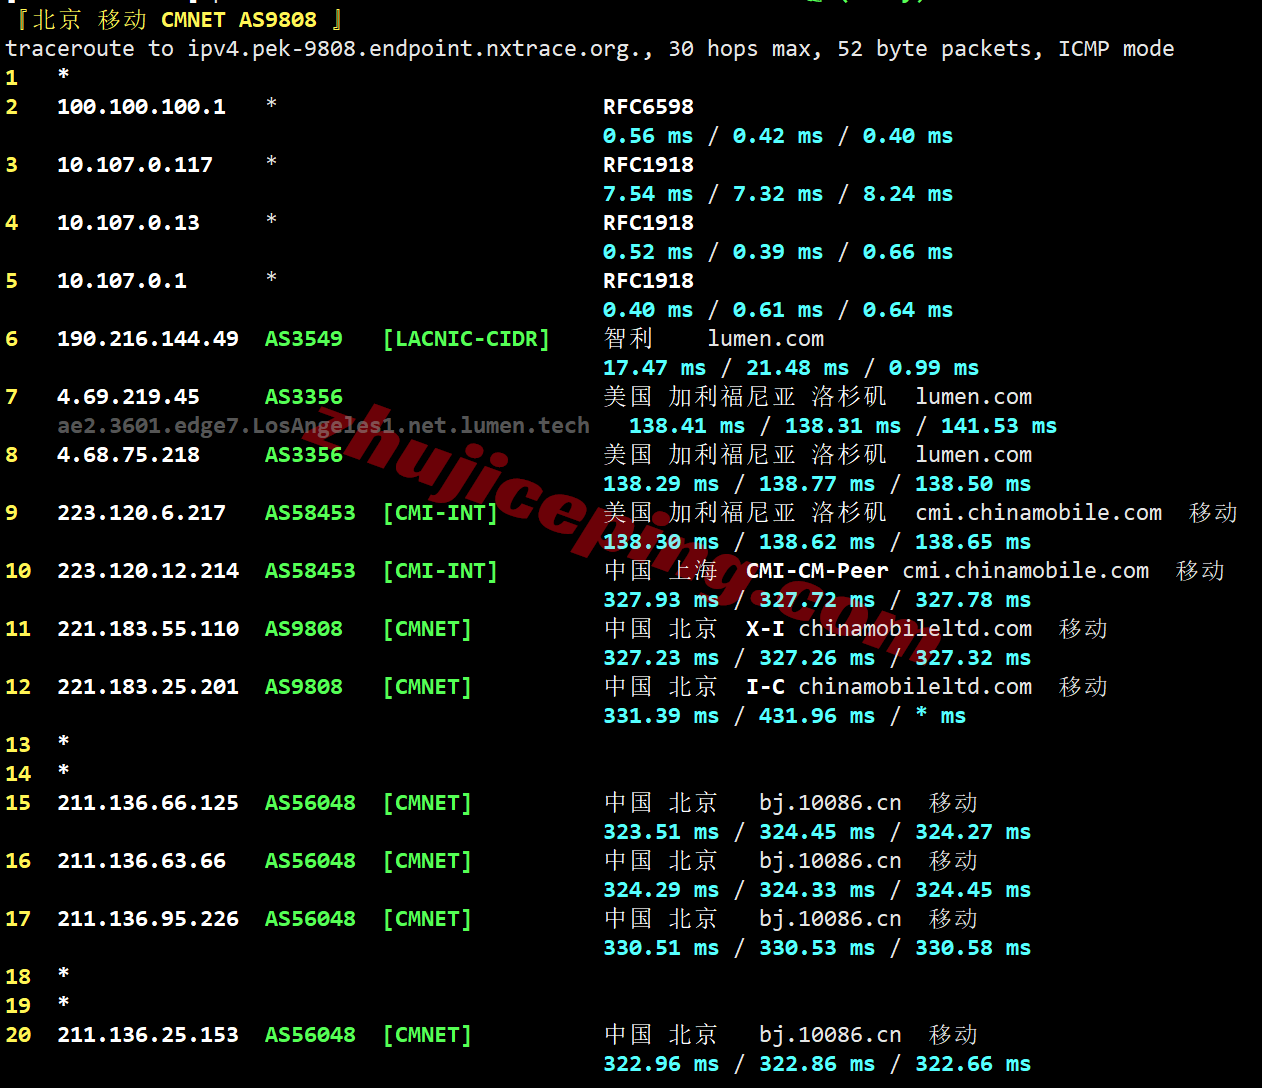Screen dimensions: 1262x1088
Task: Click the latency value 431.96 ms
Action: (817, 716)
